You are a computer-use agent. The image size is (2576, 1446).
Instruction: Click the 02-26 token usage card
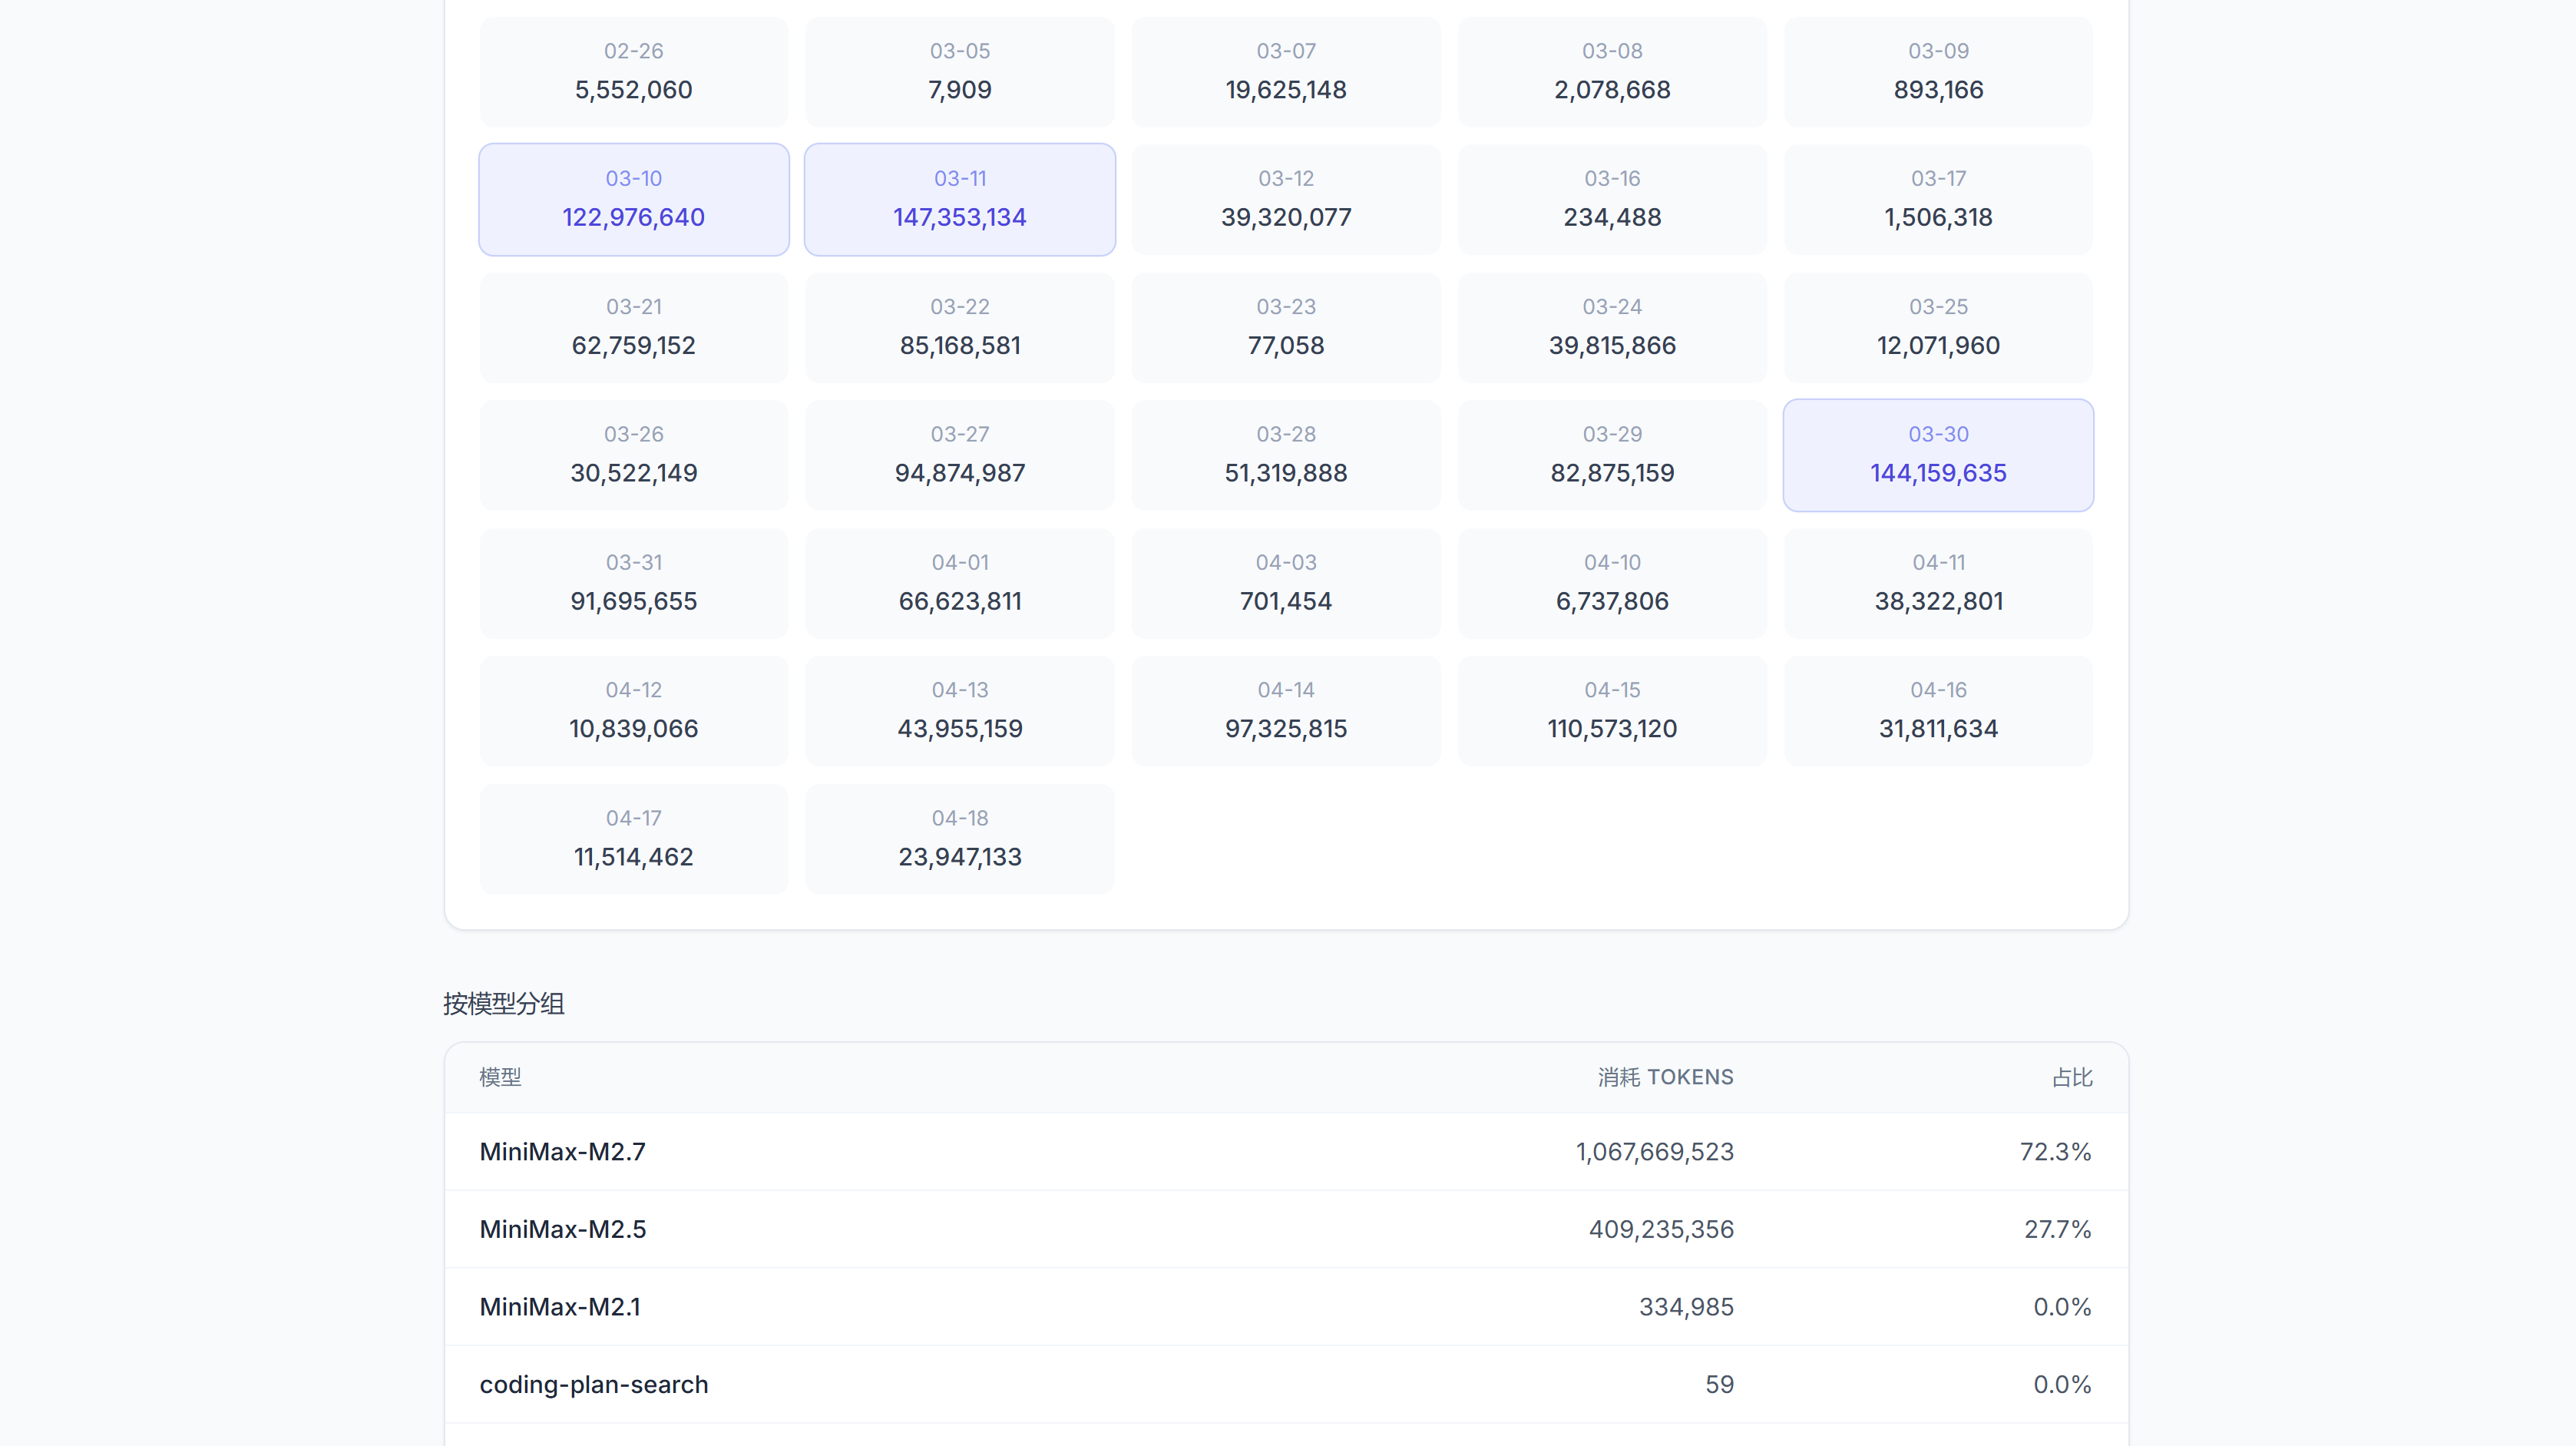click(634, 71)
